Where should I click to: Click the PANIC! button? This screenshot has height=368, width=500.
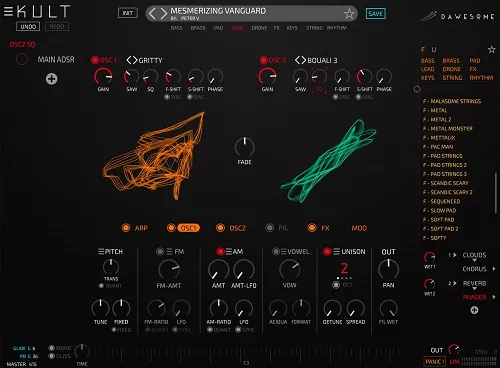click(435, 362)
